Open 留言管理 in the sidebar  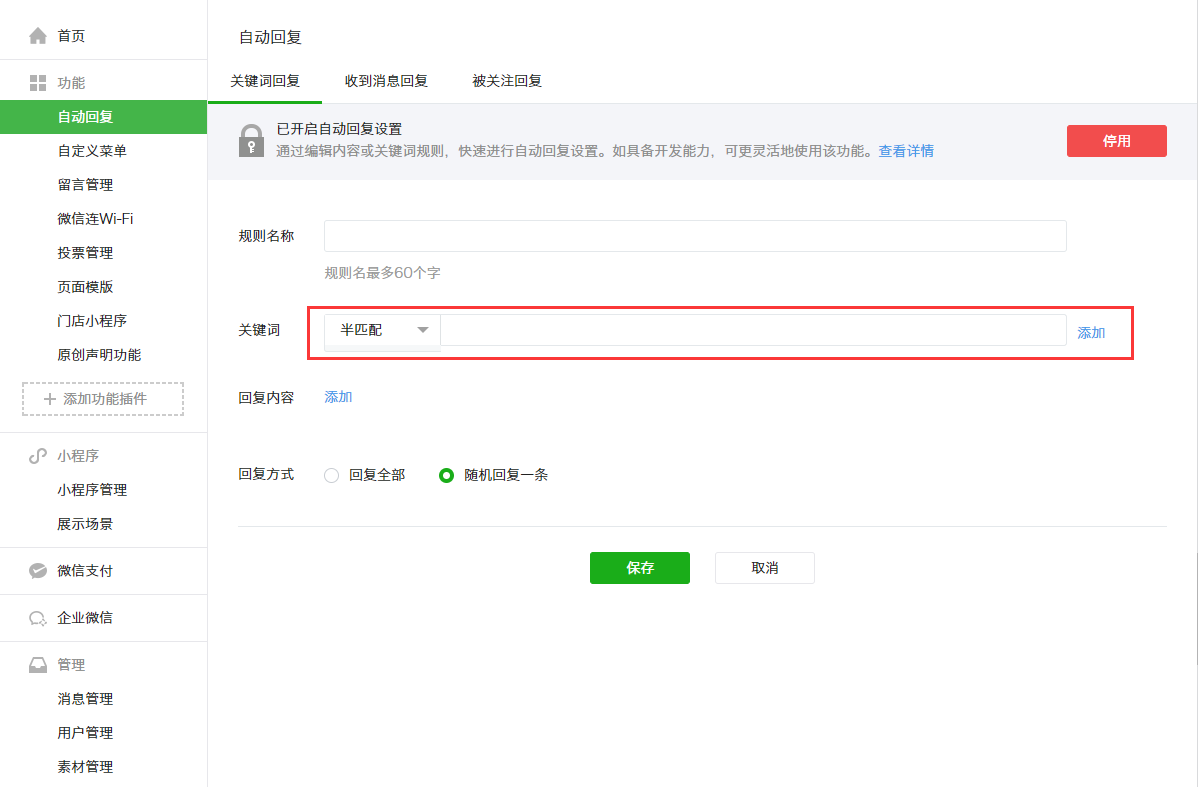(x=85, y=185)
